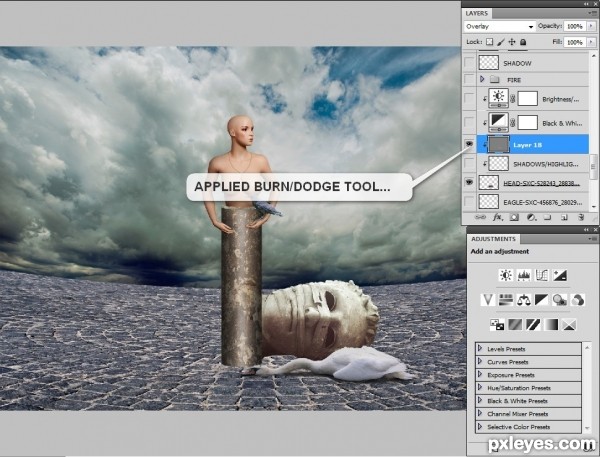Show the Brightness/Contrast adjustment layer
This screenshot has height=457, width=600.
pos(469,99)
